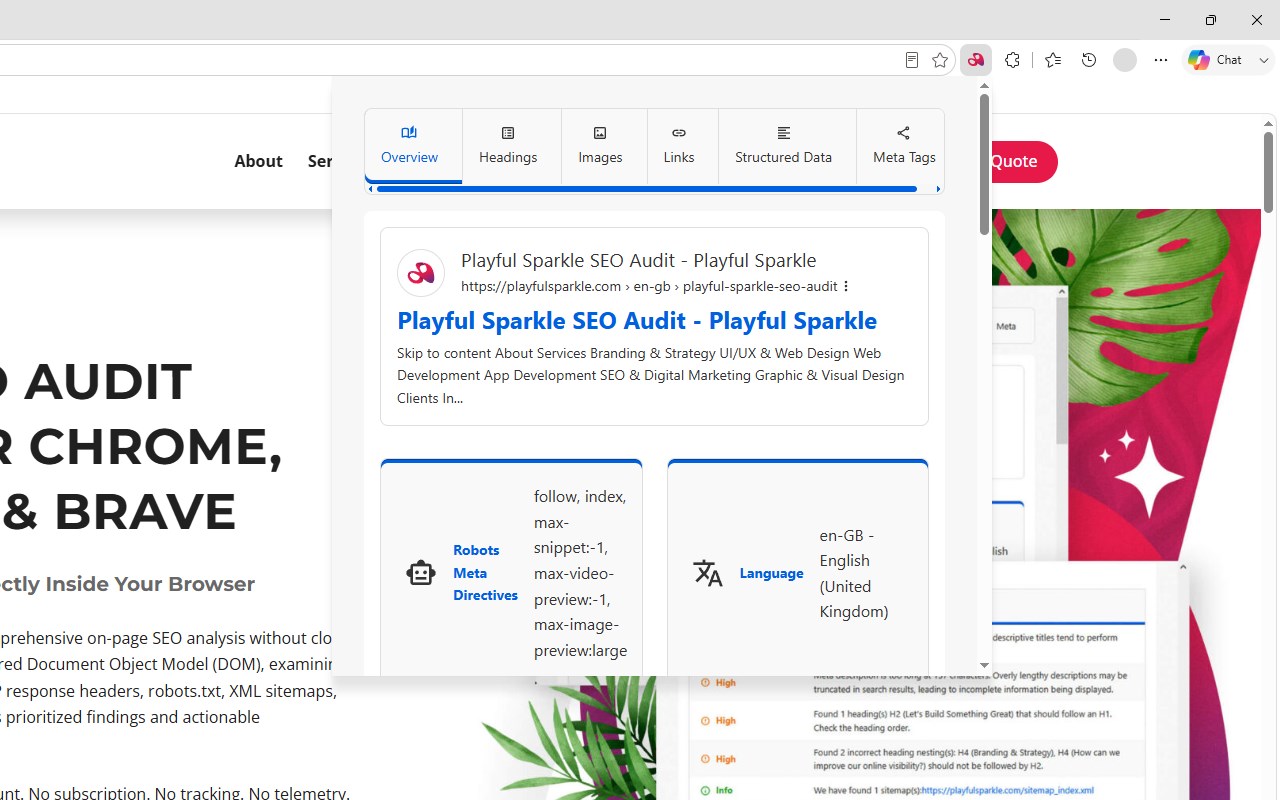
Task: Open the Favorites list in the toolbar
Action: tap(1053, 60)
